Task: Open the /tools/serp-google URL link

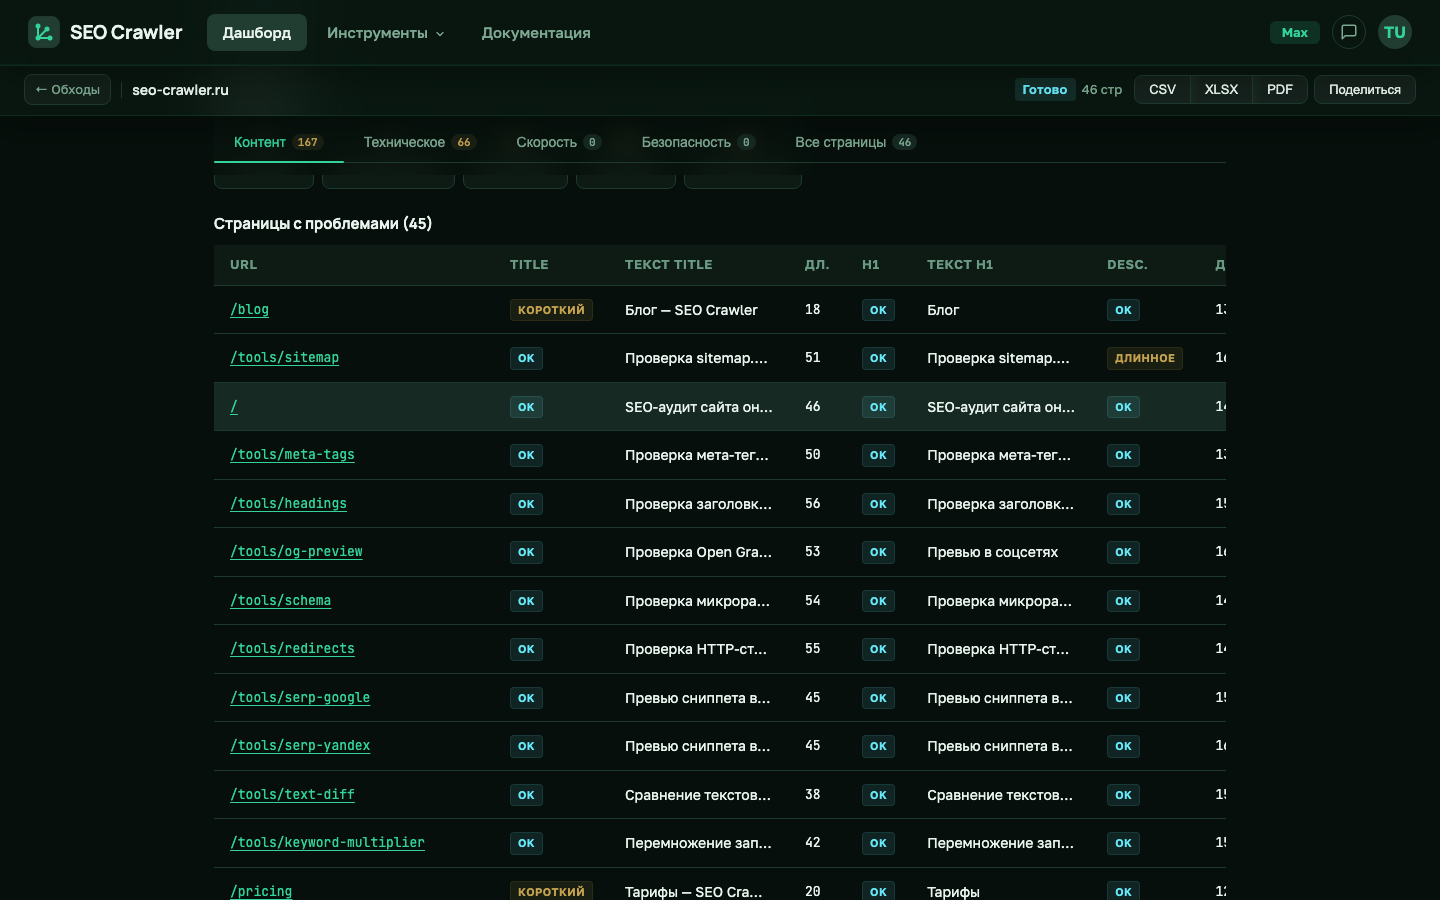Action: click(x=300, y=698)
